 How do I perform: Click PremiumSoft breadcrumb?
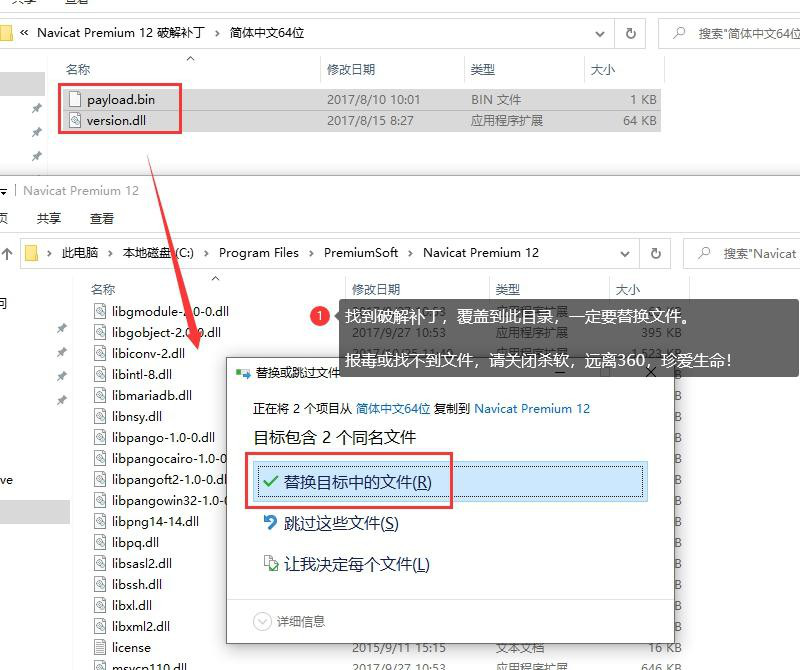coord(361,253)
